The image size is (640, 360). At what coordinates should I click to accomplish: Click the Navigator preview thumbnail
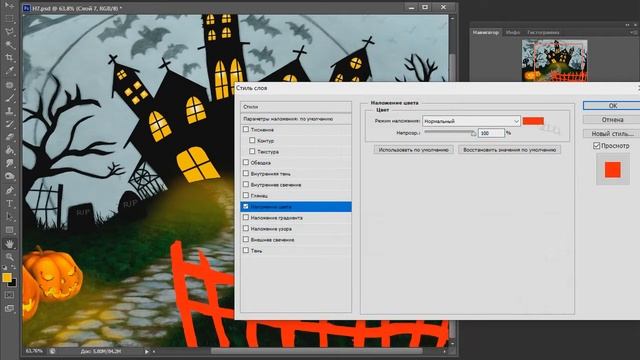click(554, 60)
